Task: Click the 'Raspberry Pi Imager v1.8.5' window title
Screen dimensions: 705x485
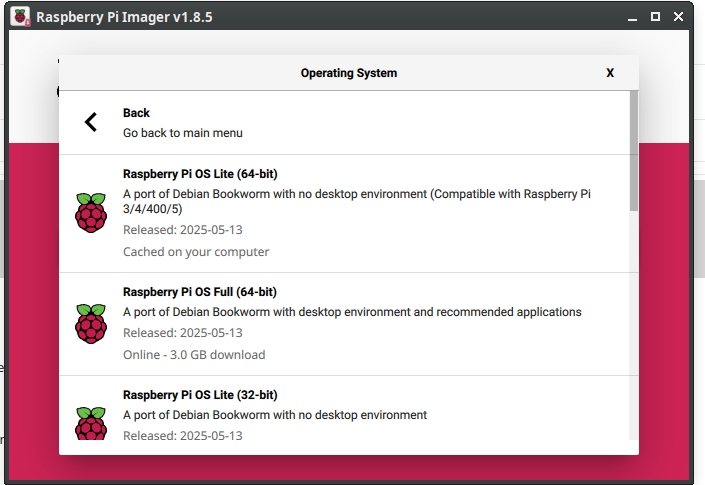Action: (x=124, y=17)
